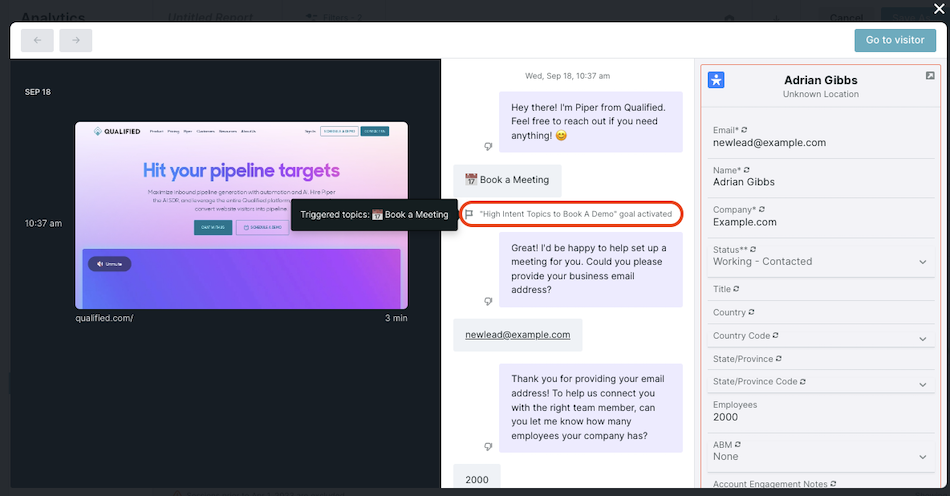Viewport: 950px width, 496px height.
Task: Click the 3 min duration label
Action: tap(396, 318)
